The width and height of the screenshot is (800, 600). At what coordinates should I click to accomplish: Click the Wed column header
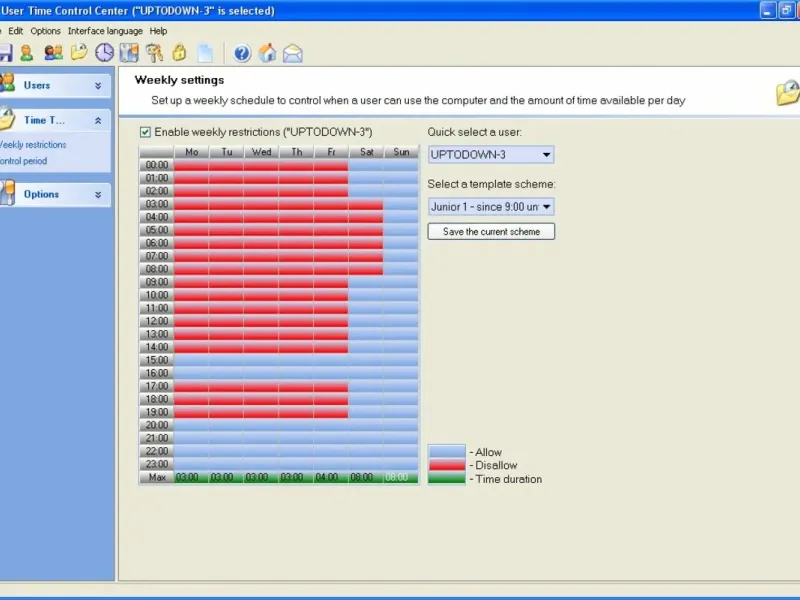click(x=261, y=152)
